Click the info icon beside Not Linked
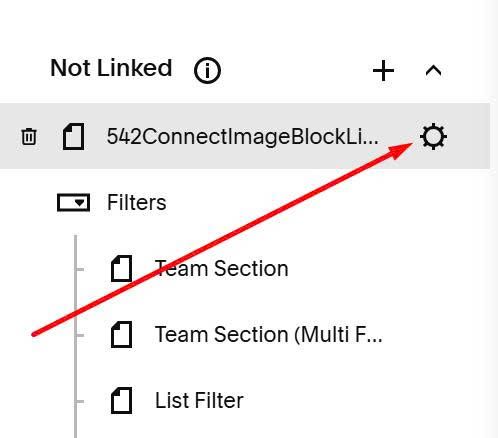Viewport: 498px width, 438px height. click(207, 70)
